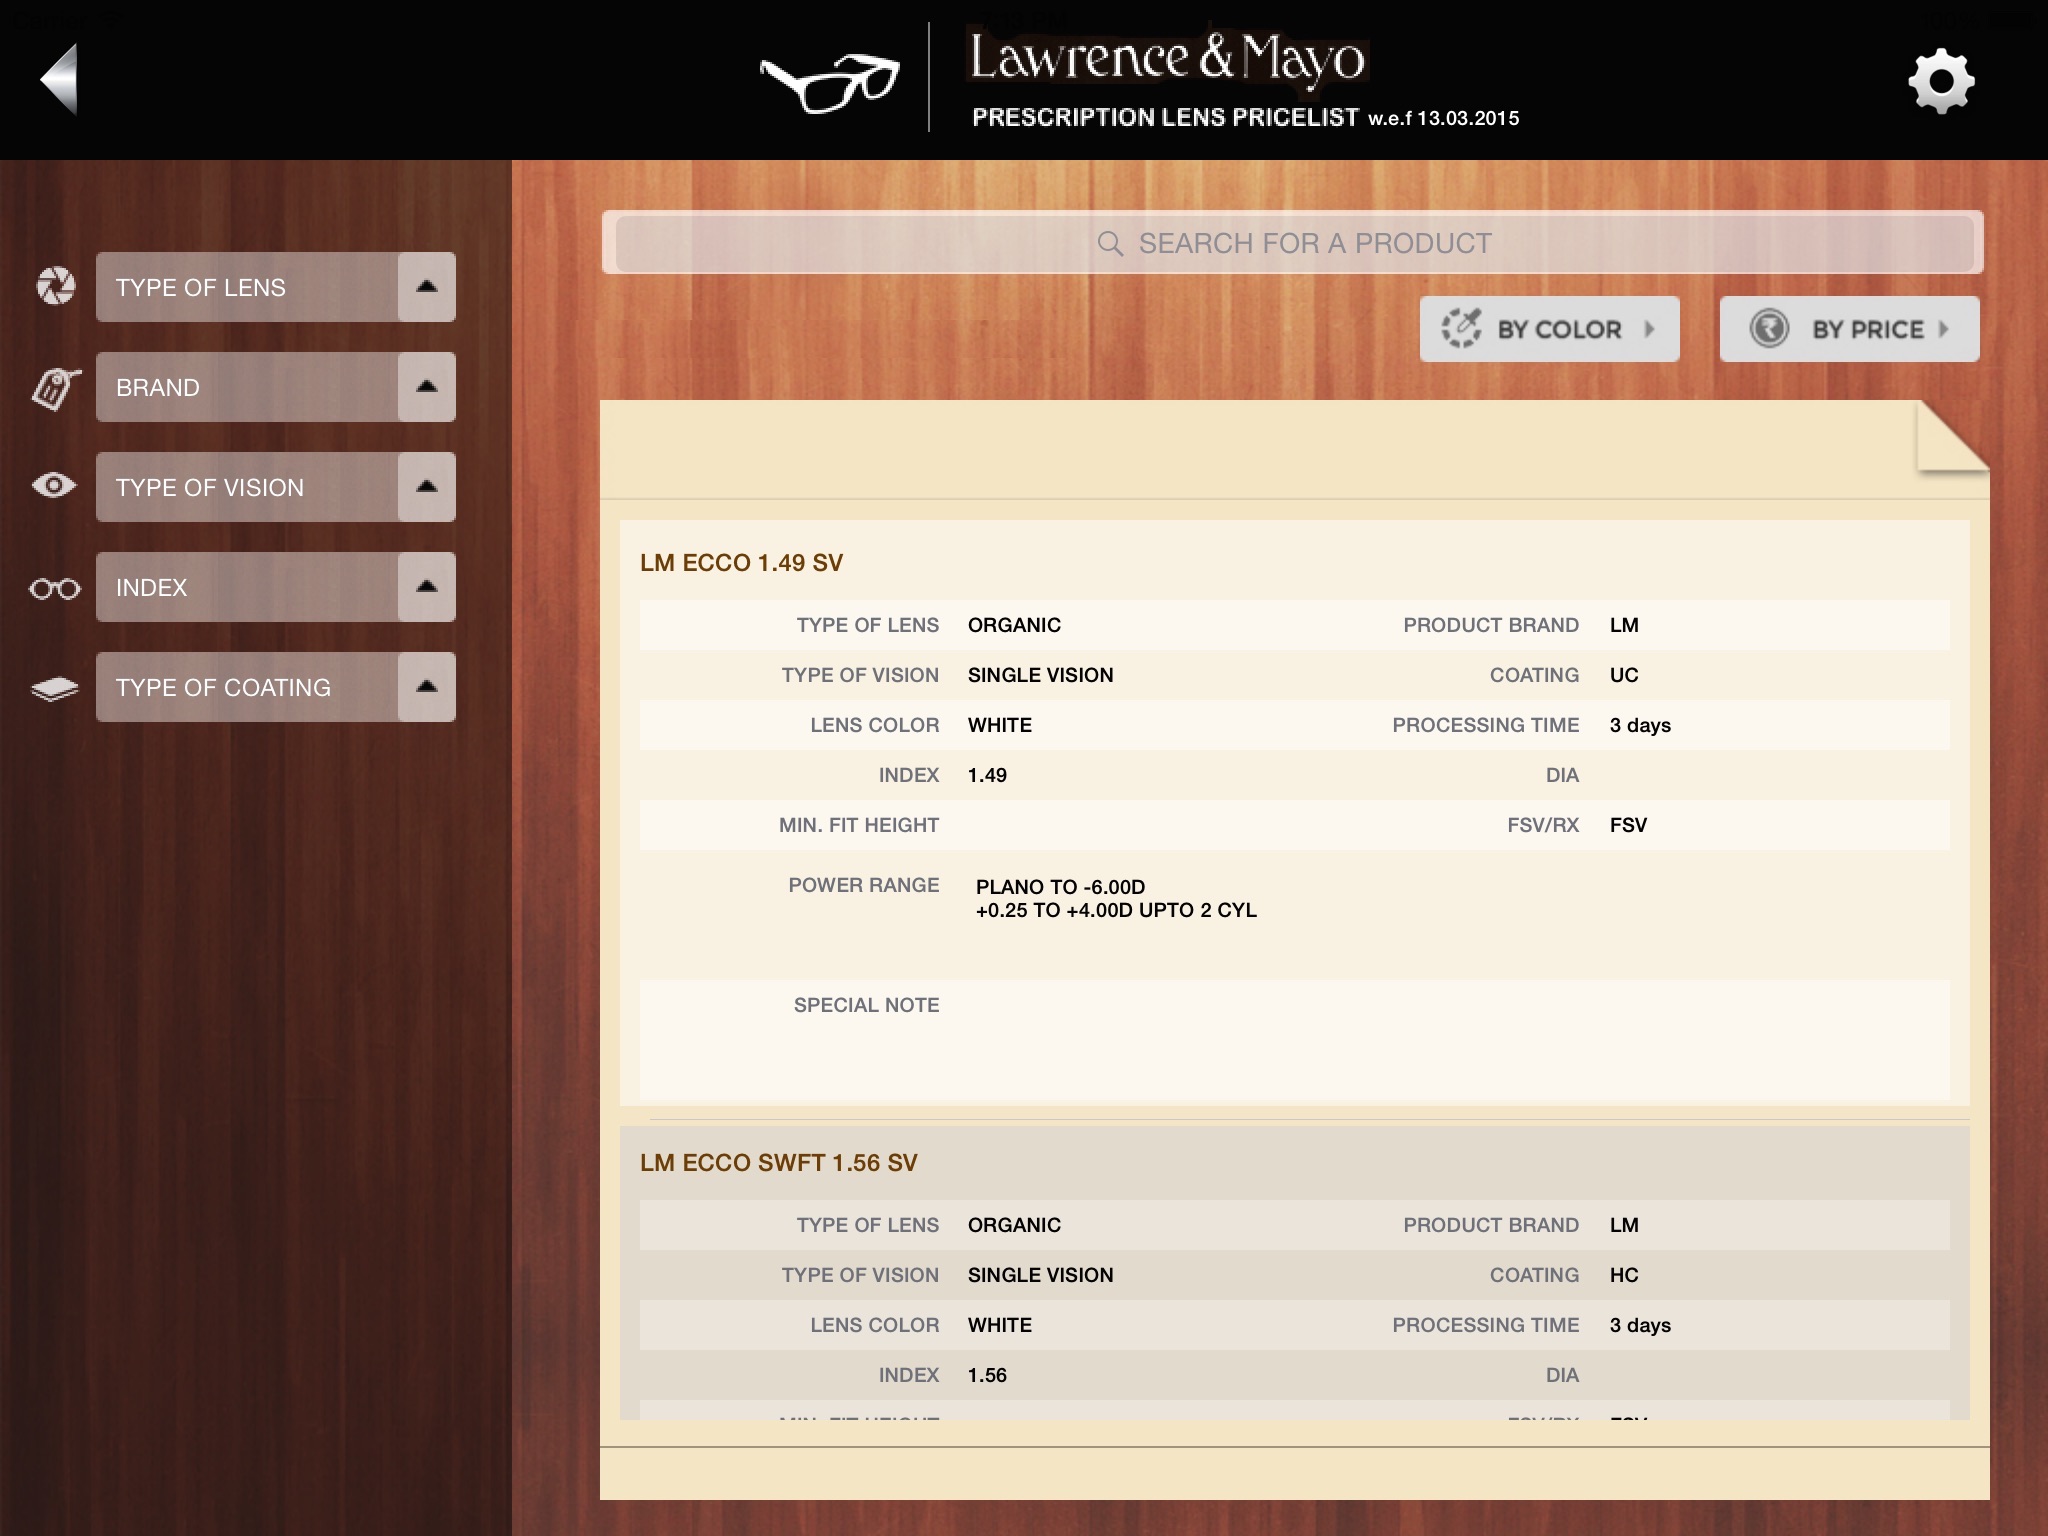Tap the back arrow icon
Screen dimensions: 2048x1536
pyautogui.click(x=59, y=79)
